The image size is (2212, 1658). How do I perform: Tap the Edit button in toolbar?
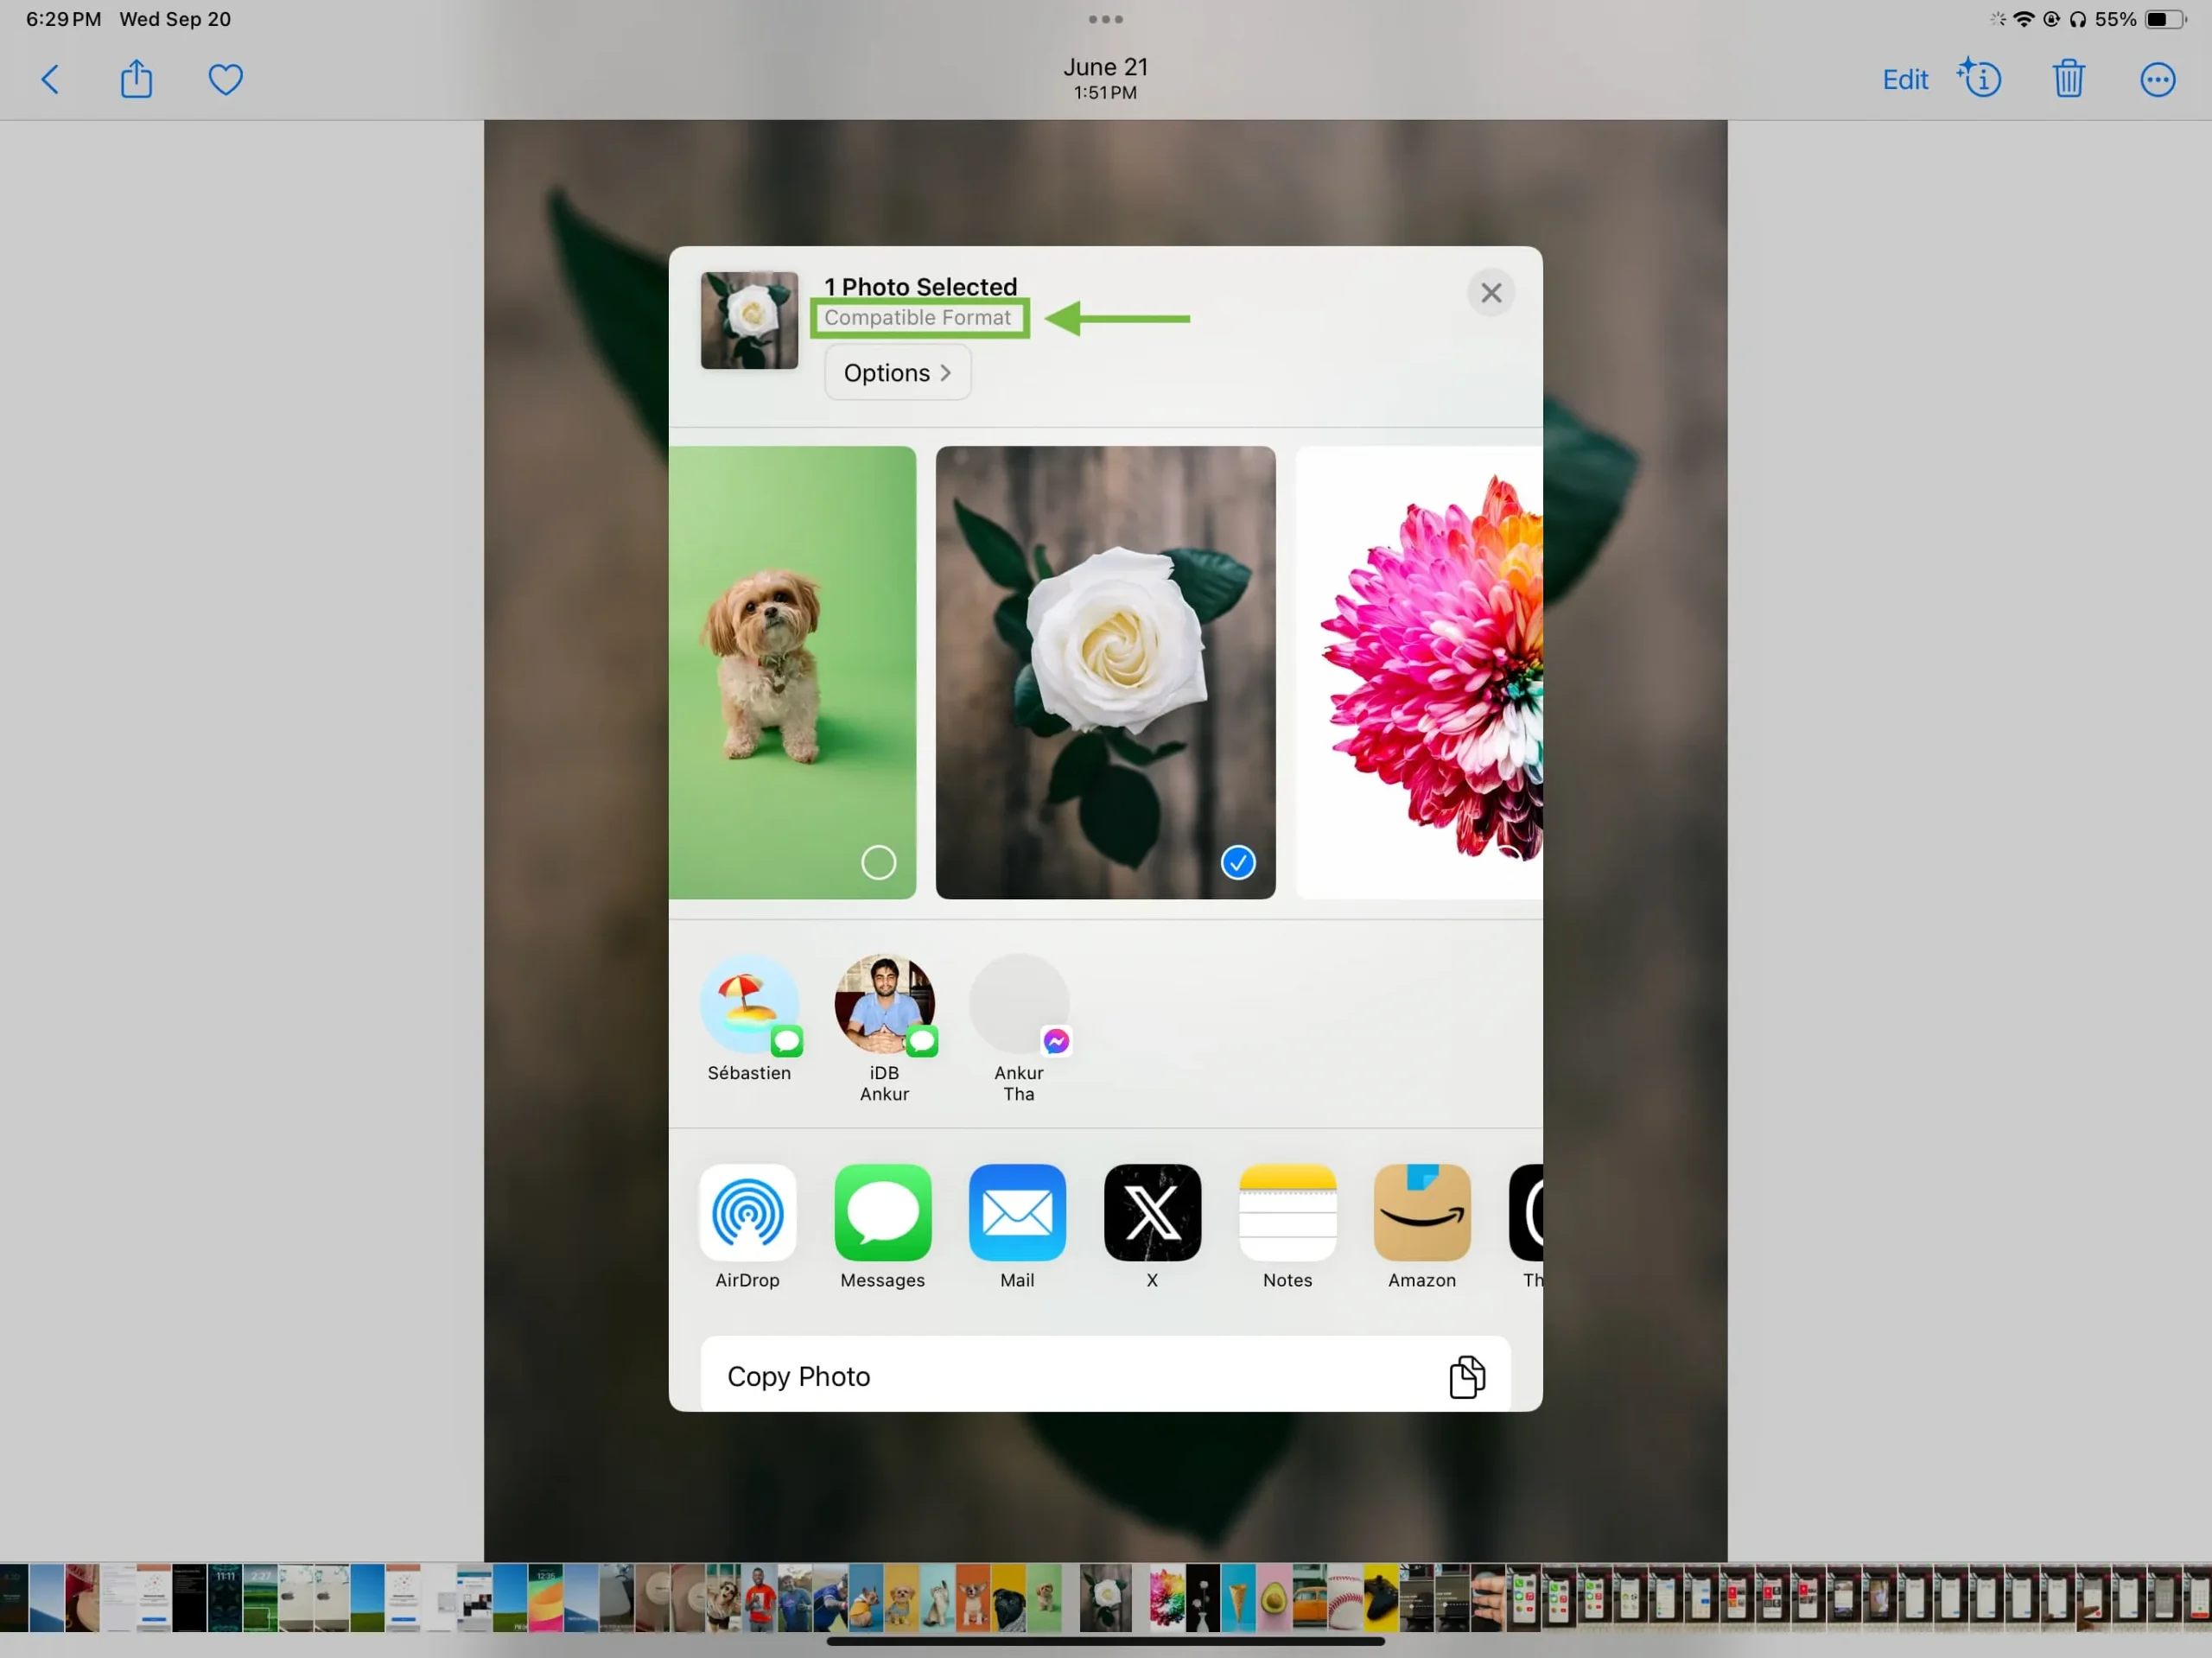(x=1904, y=79)
